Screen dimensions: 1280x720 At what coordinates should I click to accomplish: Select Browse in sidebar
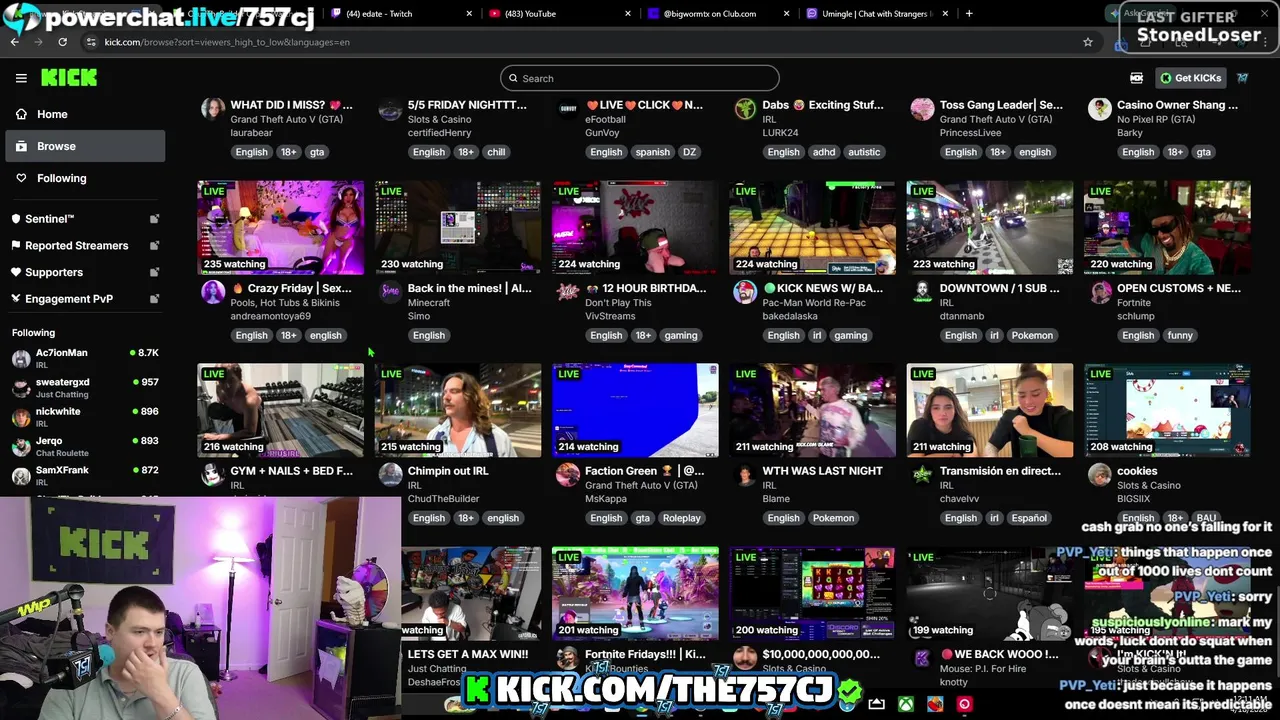coord(85,146)
